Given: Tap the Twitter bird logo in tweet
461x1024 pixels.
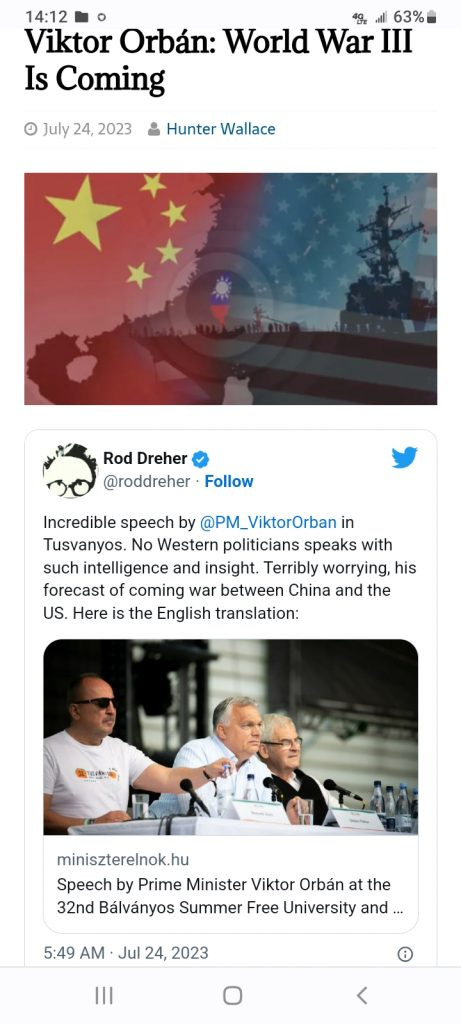Looking at the screenshot, I should tap(404, 458).
